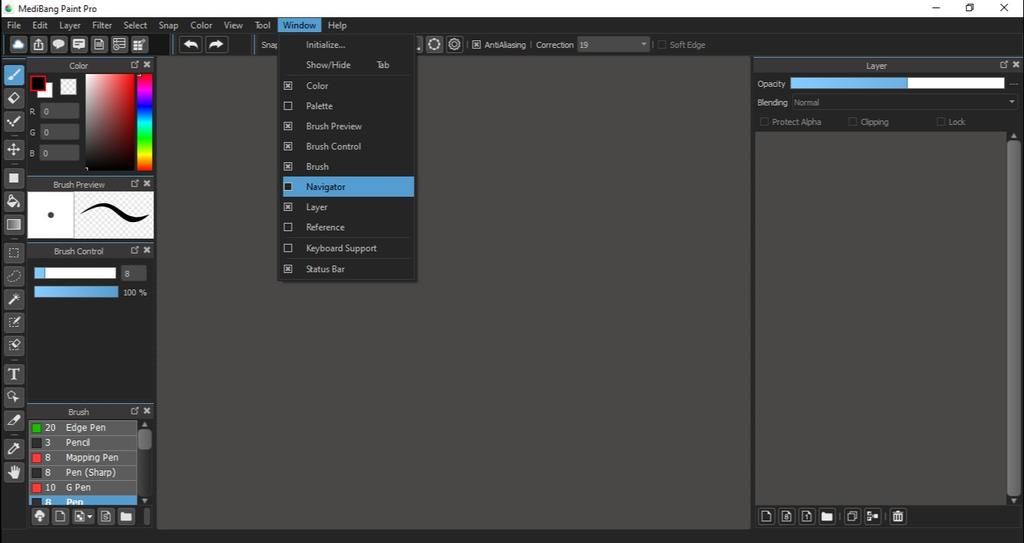Uncheck Brush Control in Window menu

(x=288, y=146)
